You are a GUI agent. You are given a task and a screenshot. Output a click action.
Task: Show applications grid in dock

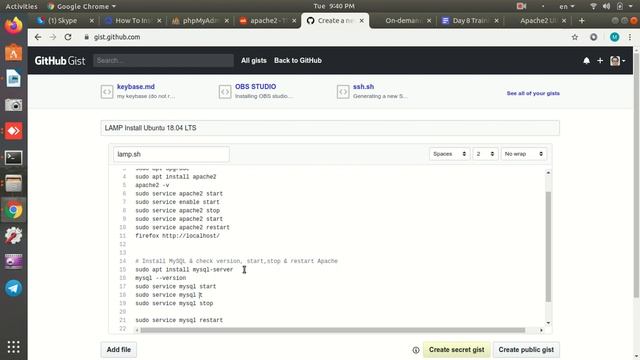[x=13, y=347]
